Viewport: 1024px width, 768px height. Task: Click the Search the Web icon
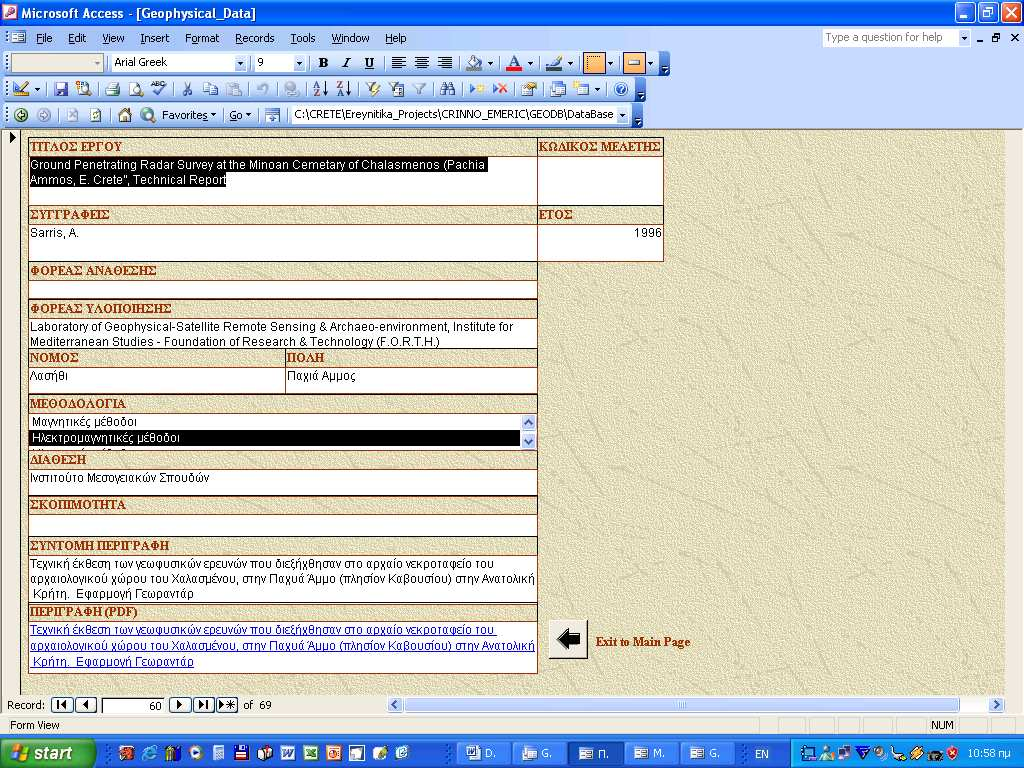point(148,115)
